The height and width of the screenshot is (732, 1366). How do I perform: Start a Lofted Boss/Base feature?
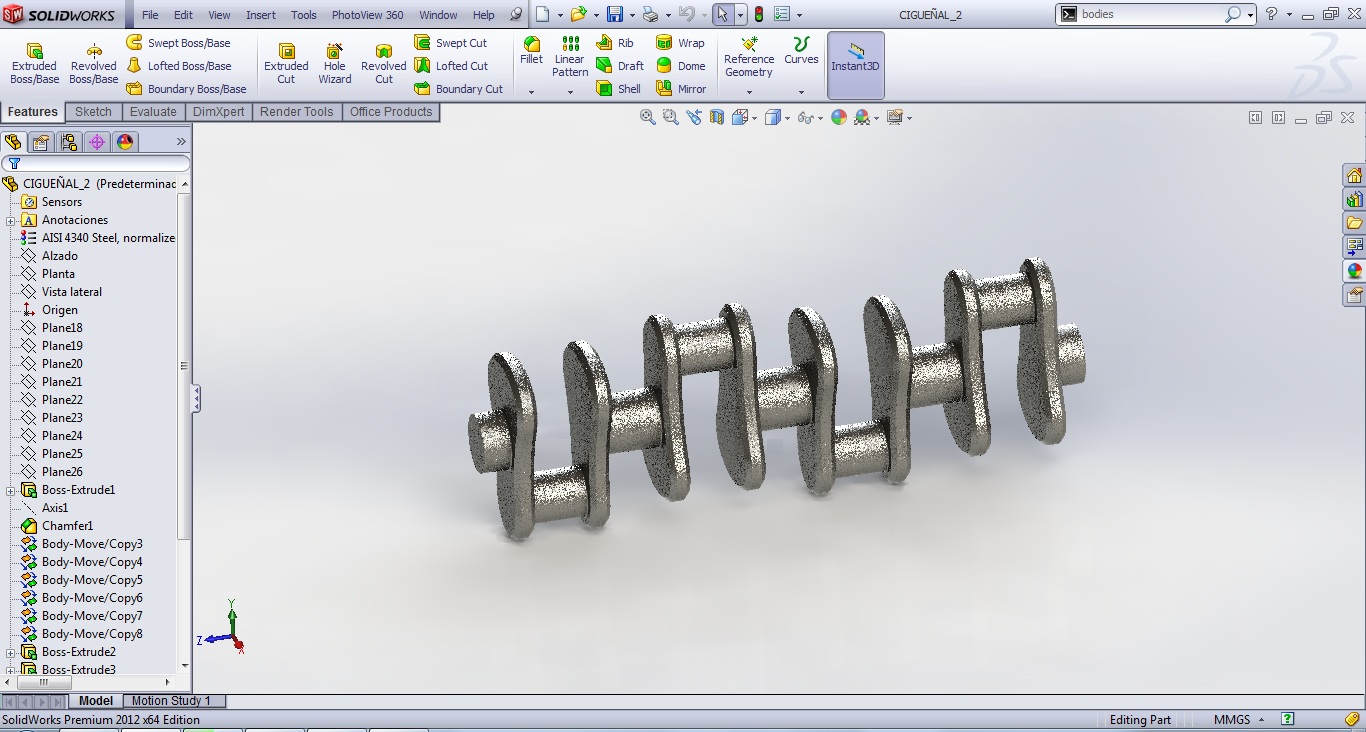pos(178,66)
